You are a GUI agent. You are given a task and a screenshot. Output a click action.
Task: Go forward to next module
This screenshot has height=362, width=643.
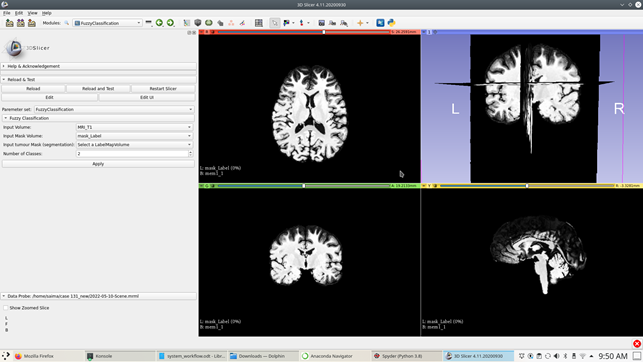pyautogui.click(x=170, y=23)
